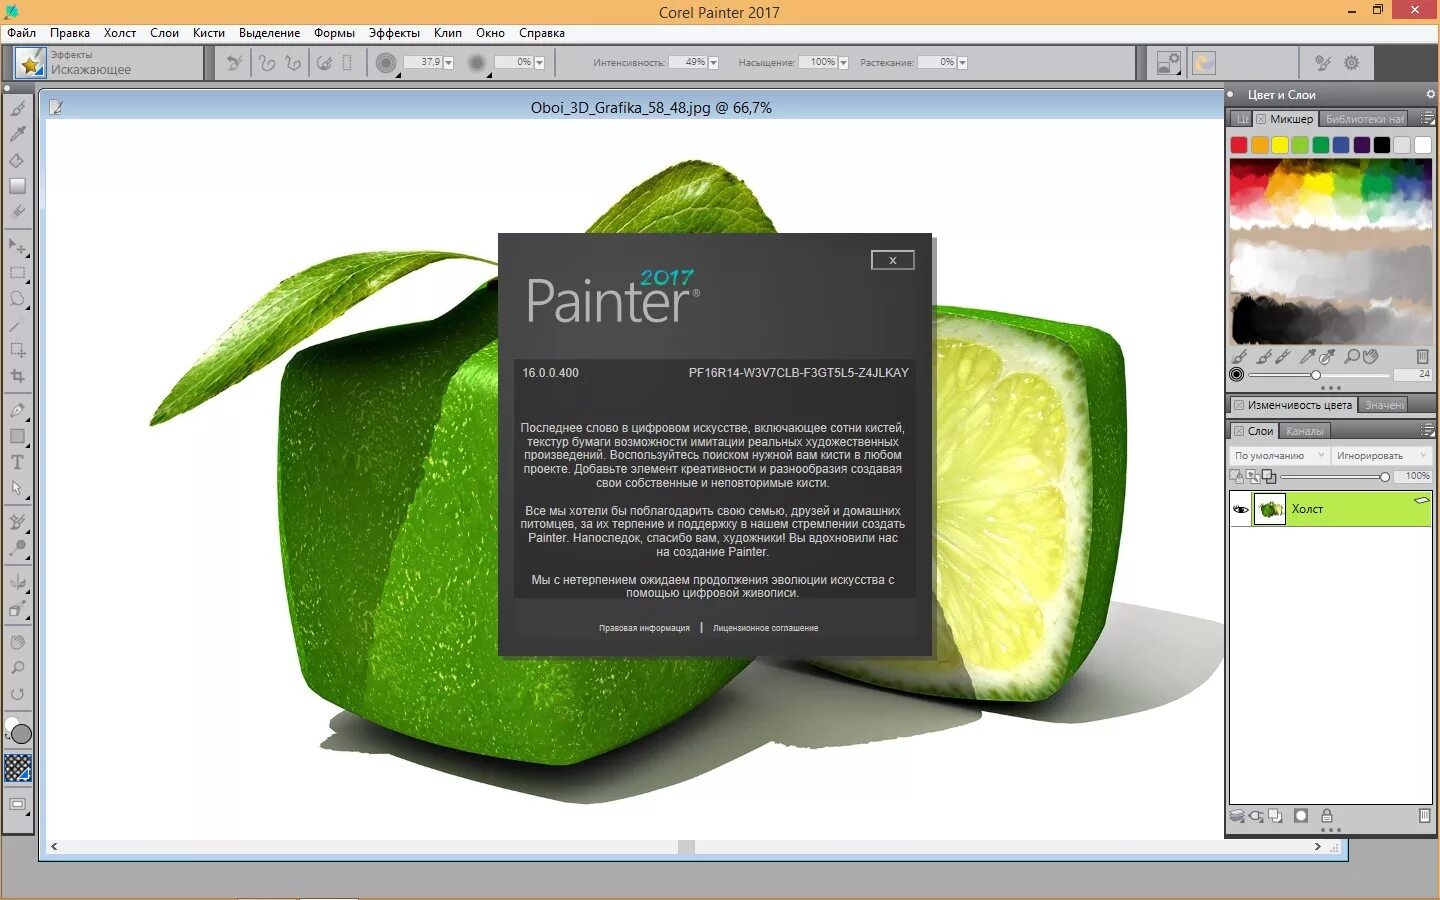Select the Text tool

17,462
